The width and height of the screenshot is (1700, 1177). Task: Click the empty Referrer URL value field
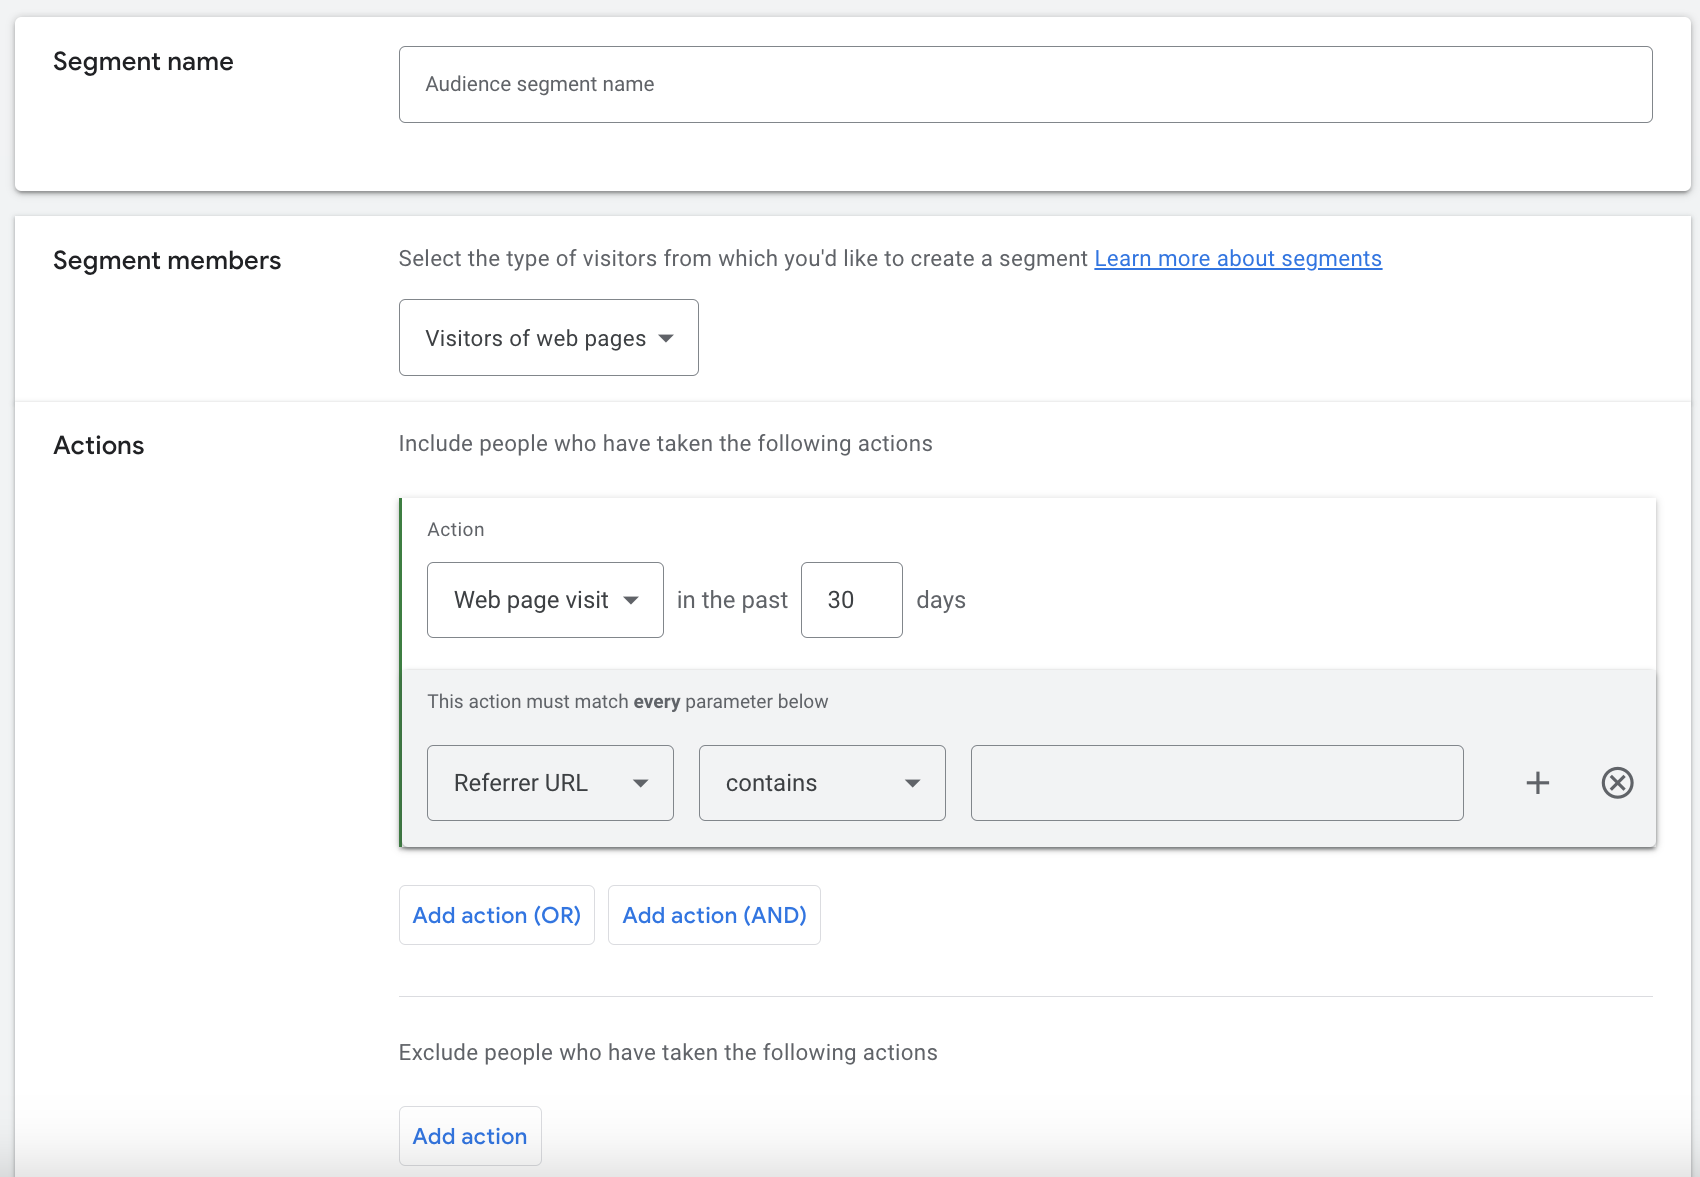click(x=1217, y=783)
